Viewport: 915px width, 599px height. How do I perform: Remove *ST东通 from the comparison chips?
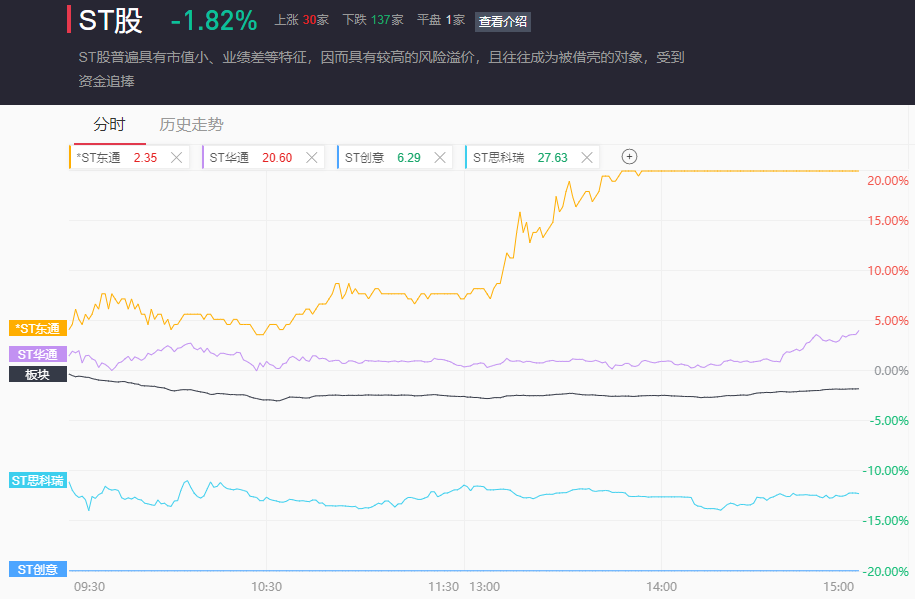coord(177,157)
